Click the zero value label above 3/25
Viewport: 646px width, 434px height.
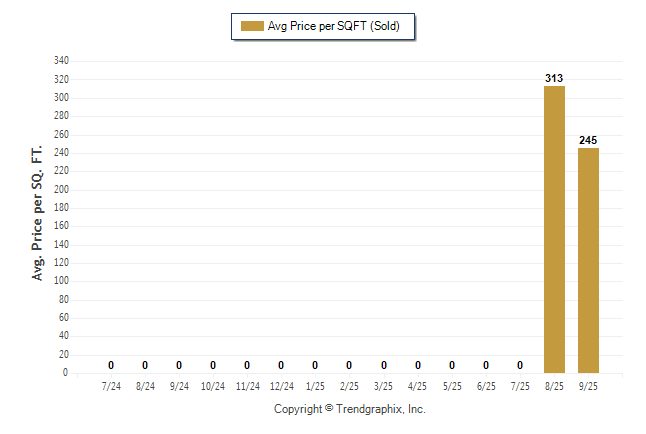pos(383,365)
